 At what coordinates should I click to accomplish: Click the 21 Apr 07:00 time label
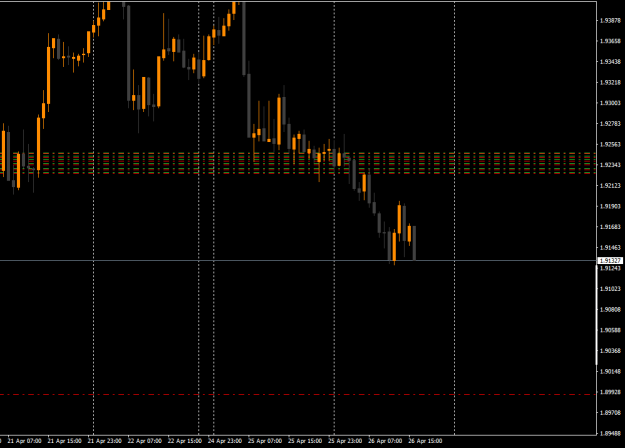click(x=24, y=441)
